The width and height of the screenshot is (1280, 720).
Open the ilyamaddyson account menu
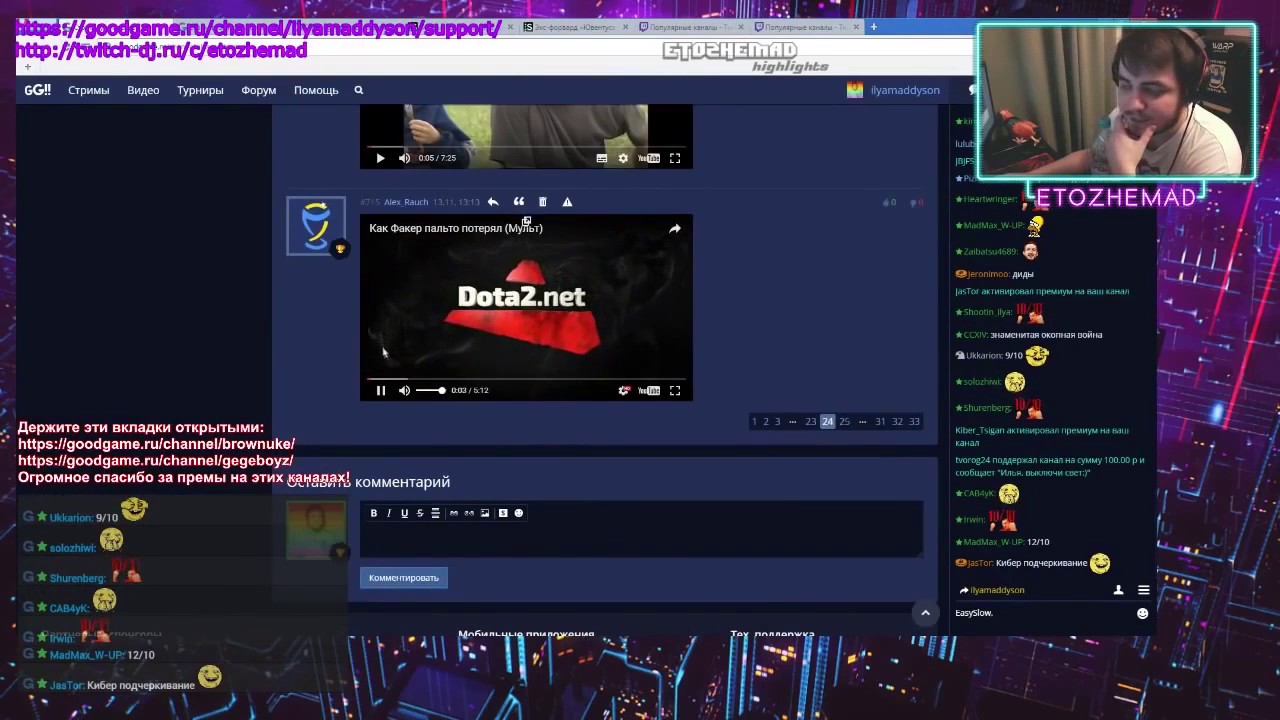pos(893,90)
